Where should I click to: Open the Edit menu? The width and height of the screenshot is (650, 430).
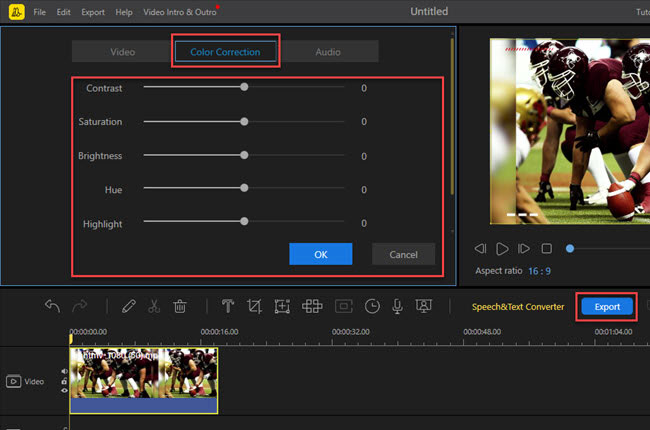point(63,12)
